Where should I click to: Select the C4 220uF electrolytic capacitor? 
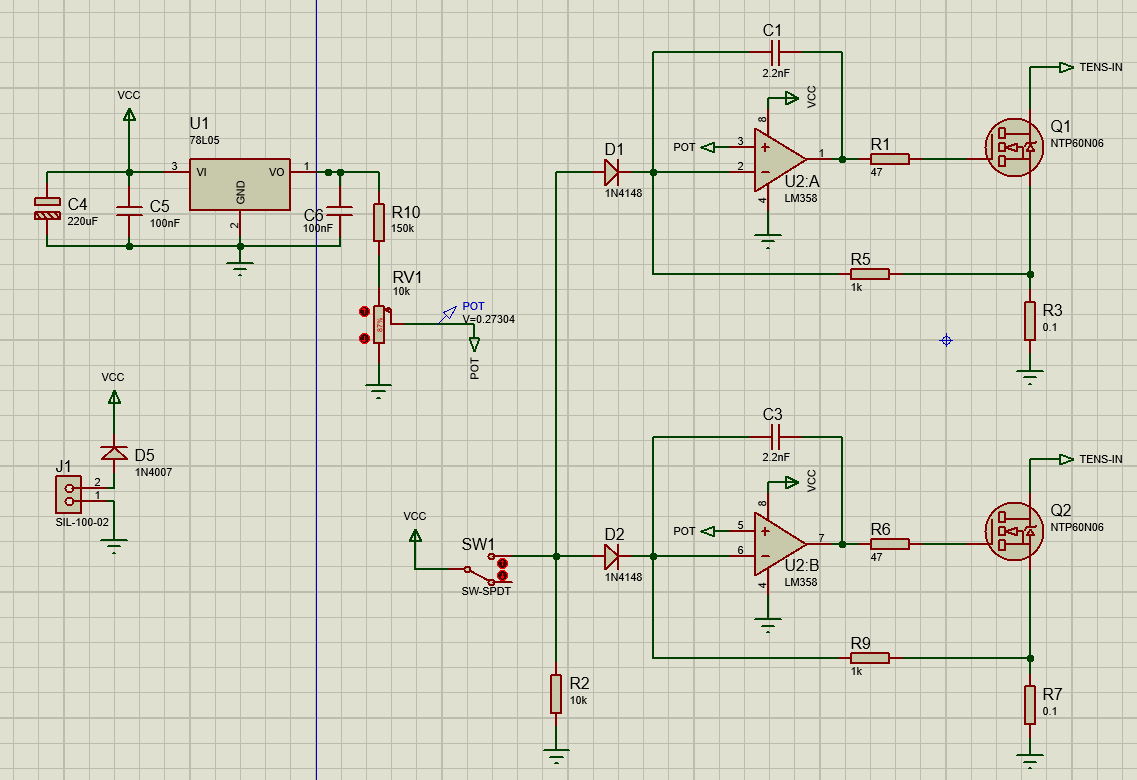pos(47,209)
